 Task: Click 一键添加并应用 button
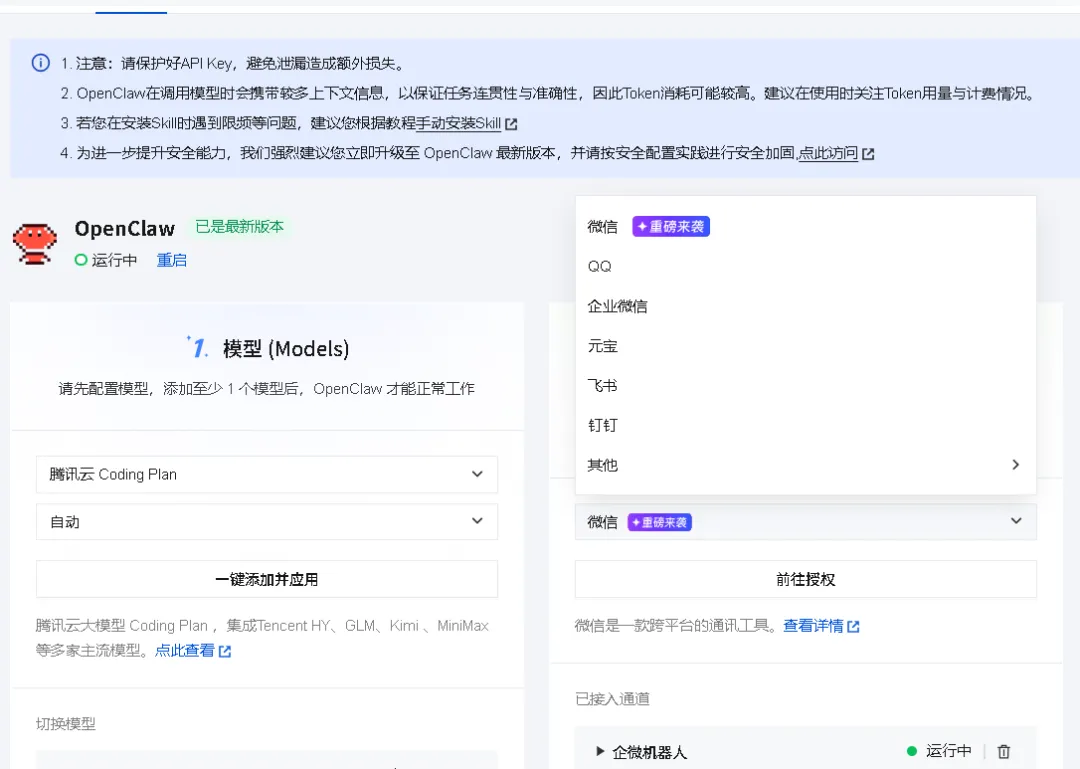click(267, 579)
